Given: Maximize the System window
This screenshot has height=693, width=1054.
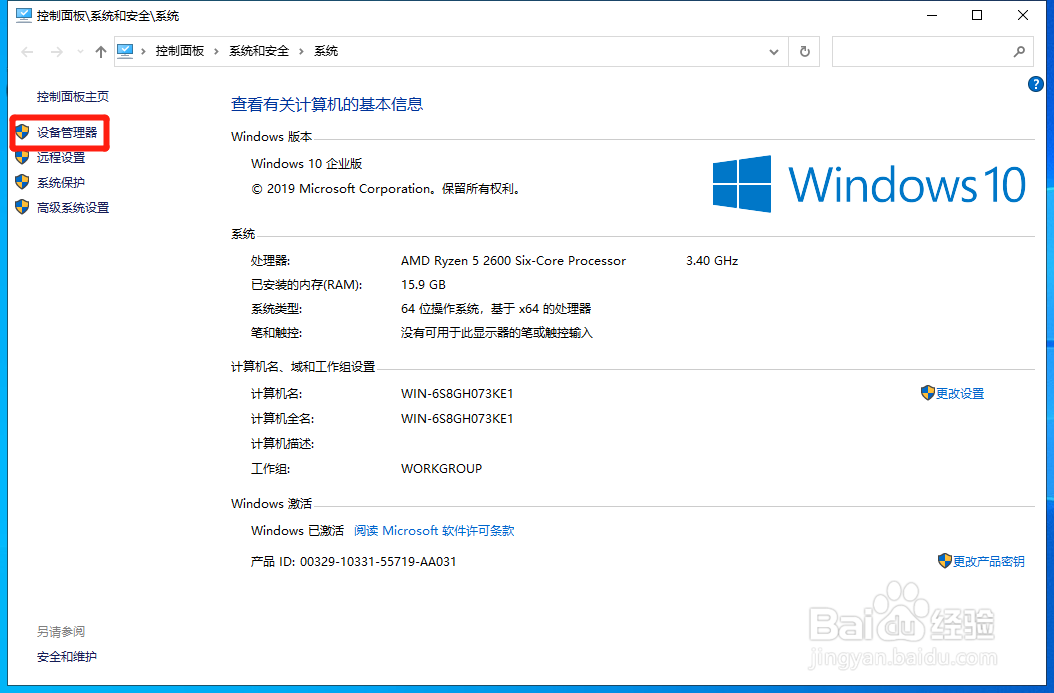Looking at the screenshot, I should click(977, 15).
